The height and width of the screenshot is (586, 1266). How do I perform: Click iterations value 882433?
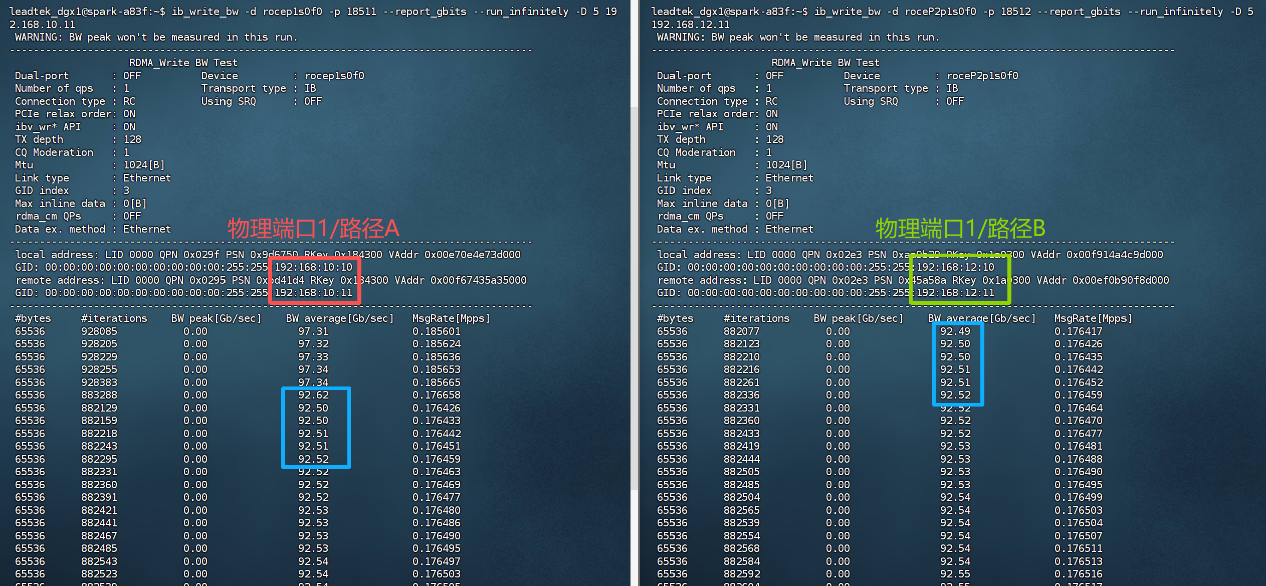point(741,433)
